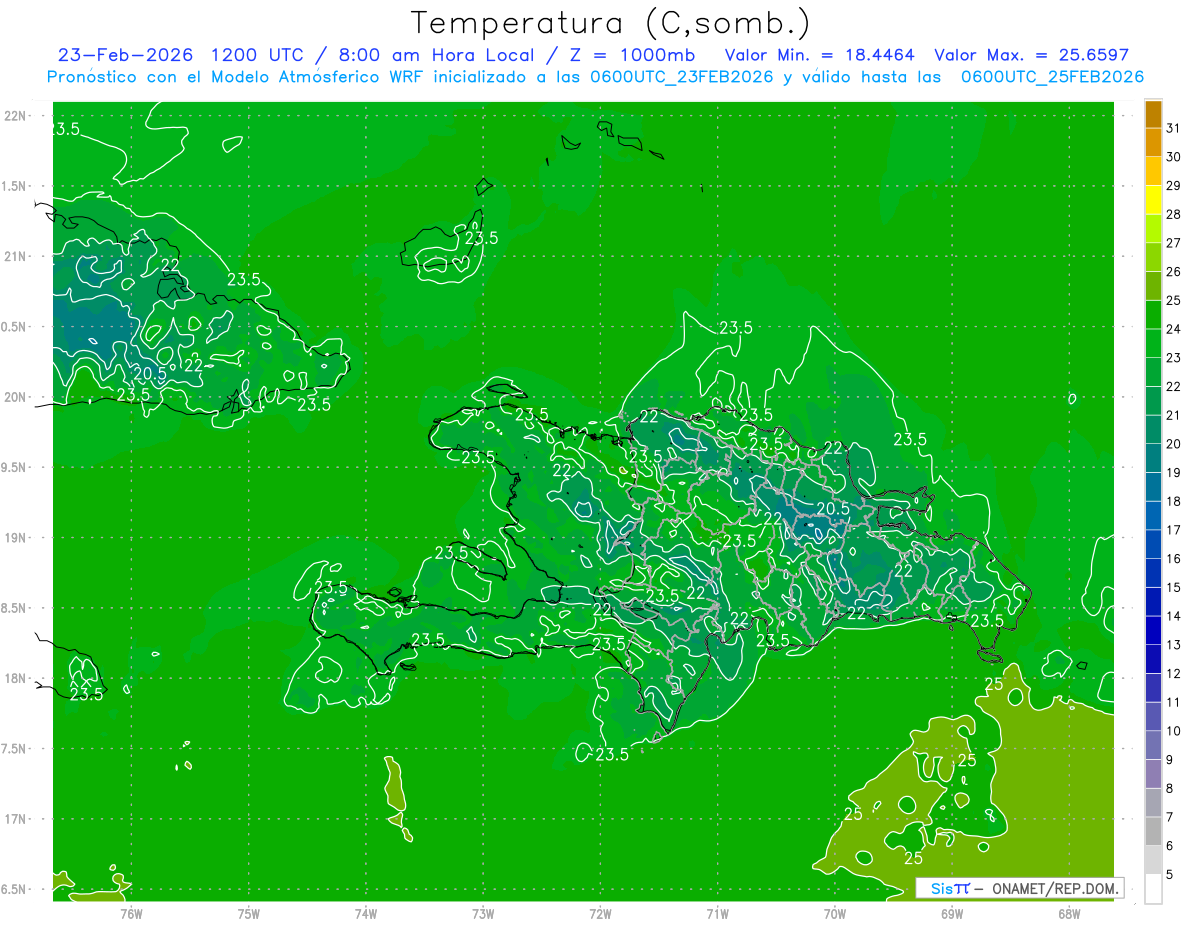Viewport: 1200px width, 927px height.
Task: Click the "68W" longitude axis label
Action: point(1069,913)
